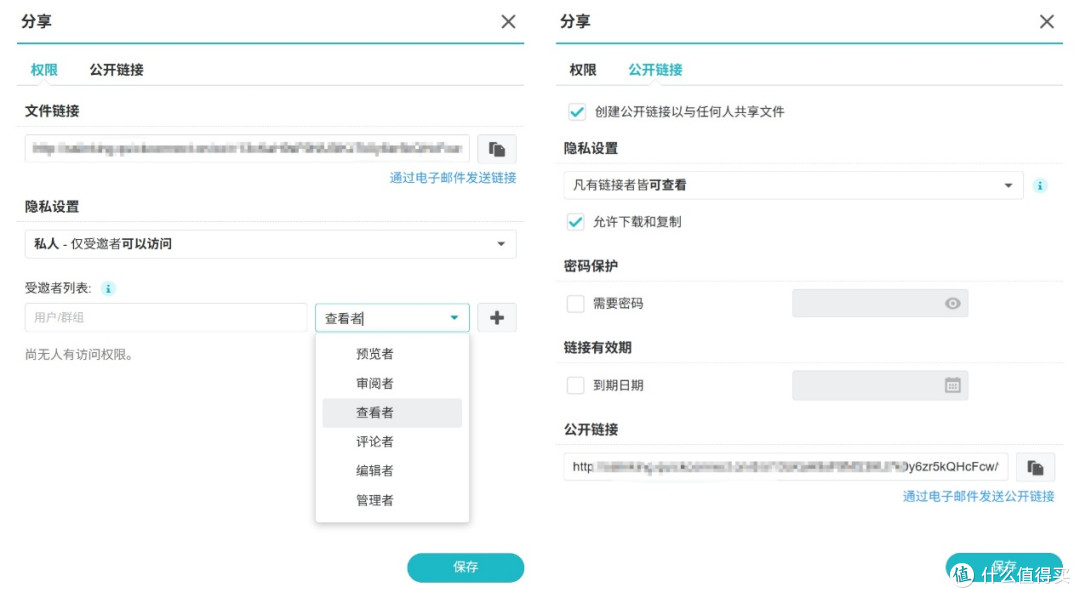Close the right share dialog
Image resolution: width=1080 pixels, height=598 pixels.
(1047, 22)
